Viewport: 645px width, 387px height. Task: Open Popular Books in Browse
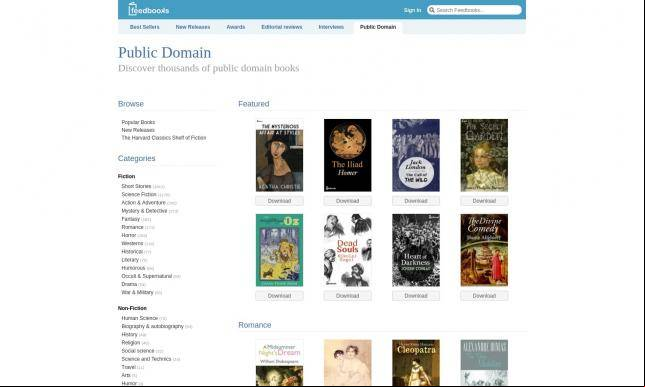pos(138,122)
